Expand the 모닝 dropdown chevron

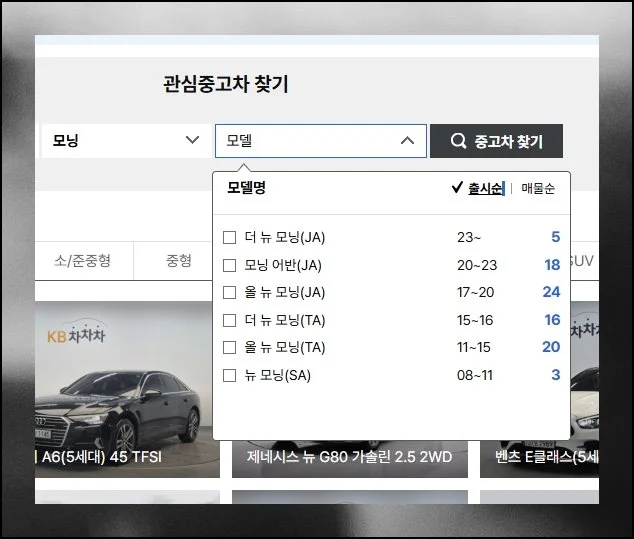tap(193, 141)
